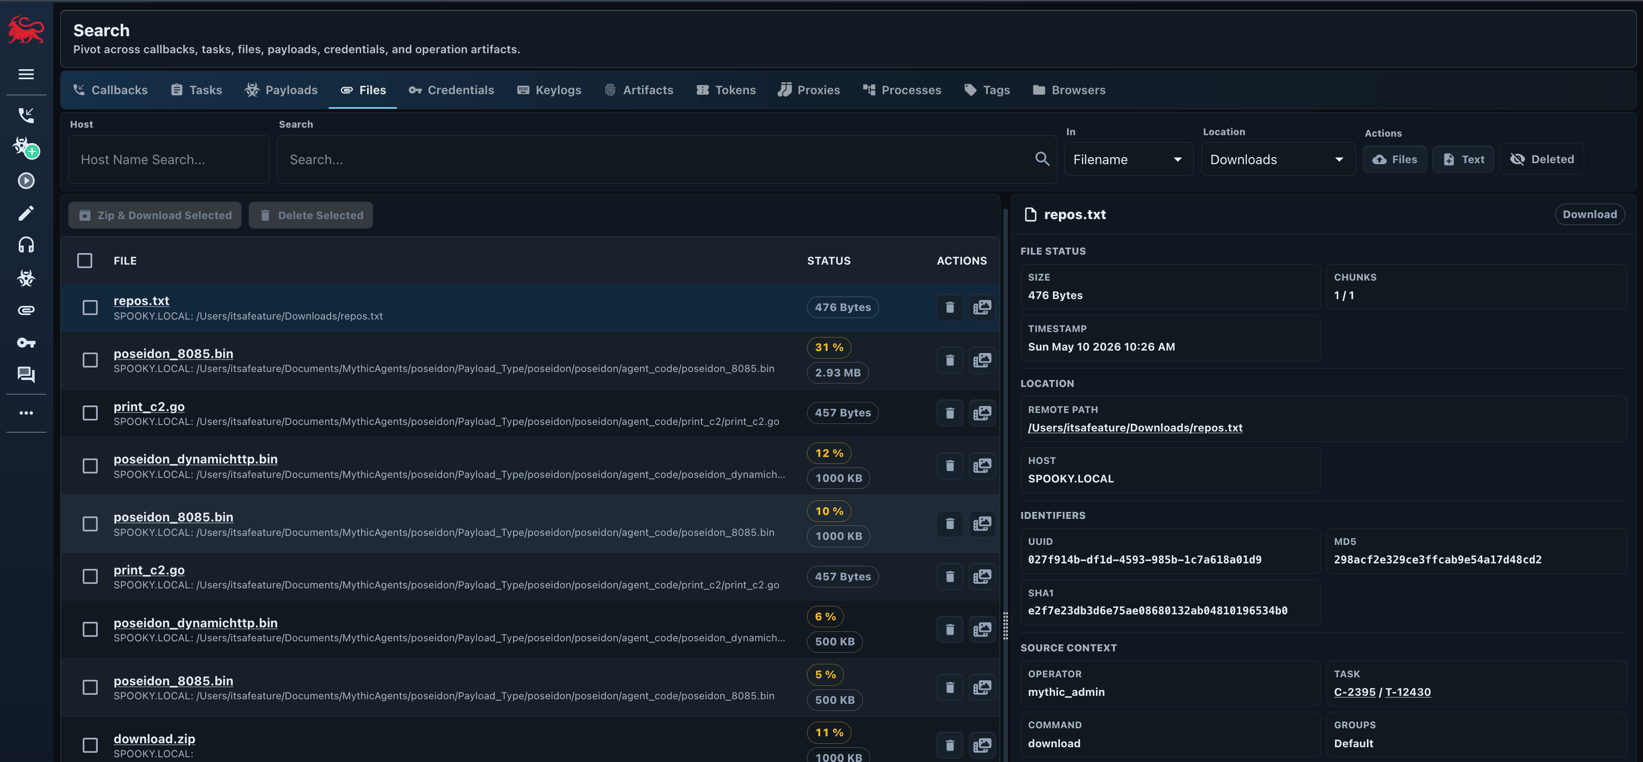Switch to the Artifacts tab

[639, 90]
